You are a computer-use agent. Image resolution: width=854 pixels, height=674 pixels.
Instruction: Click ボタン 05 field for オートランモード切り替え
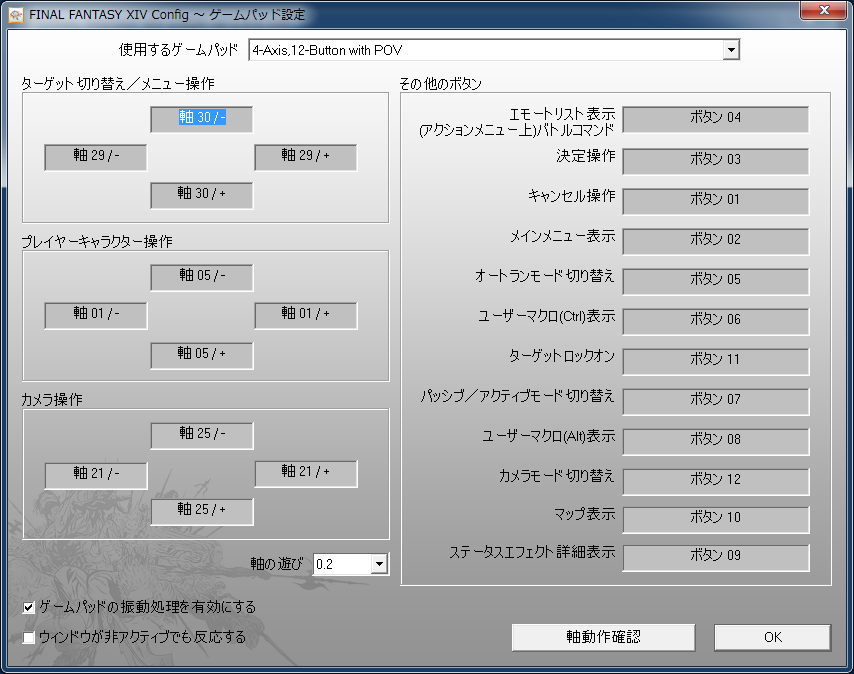[716, 281]
